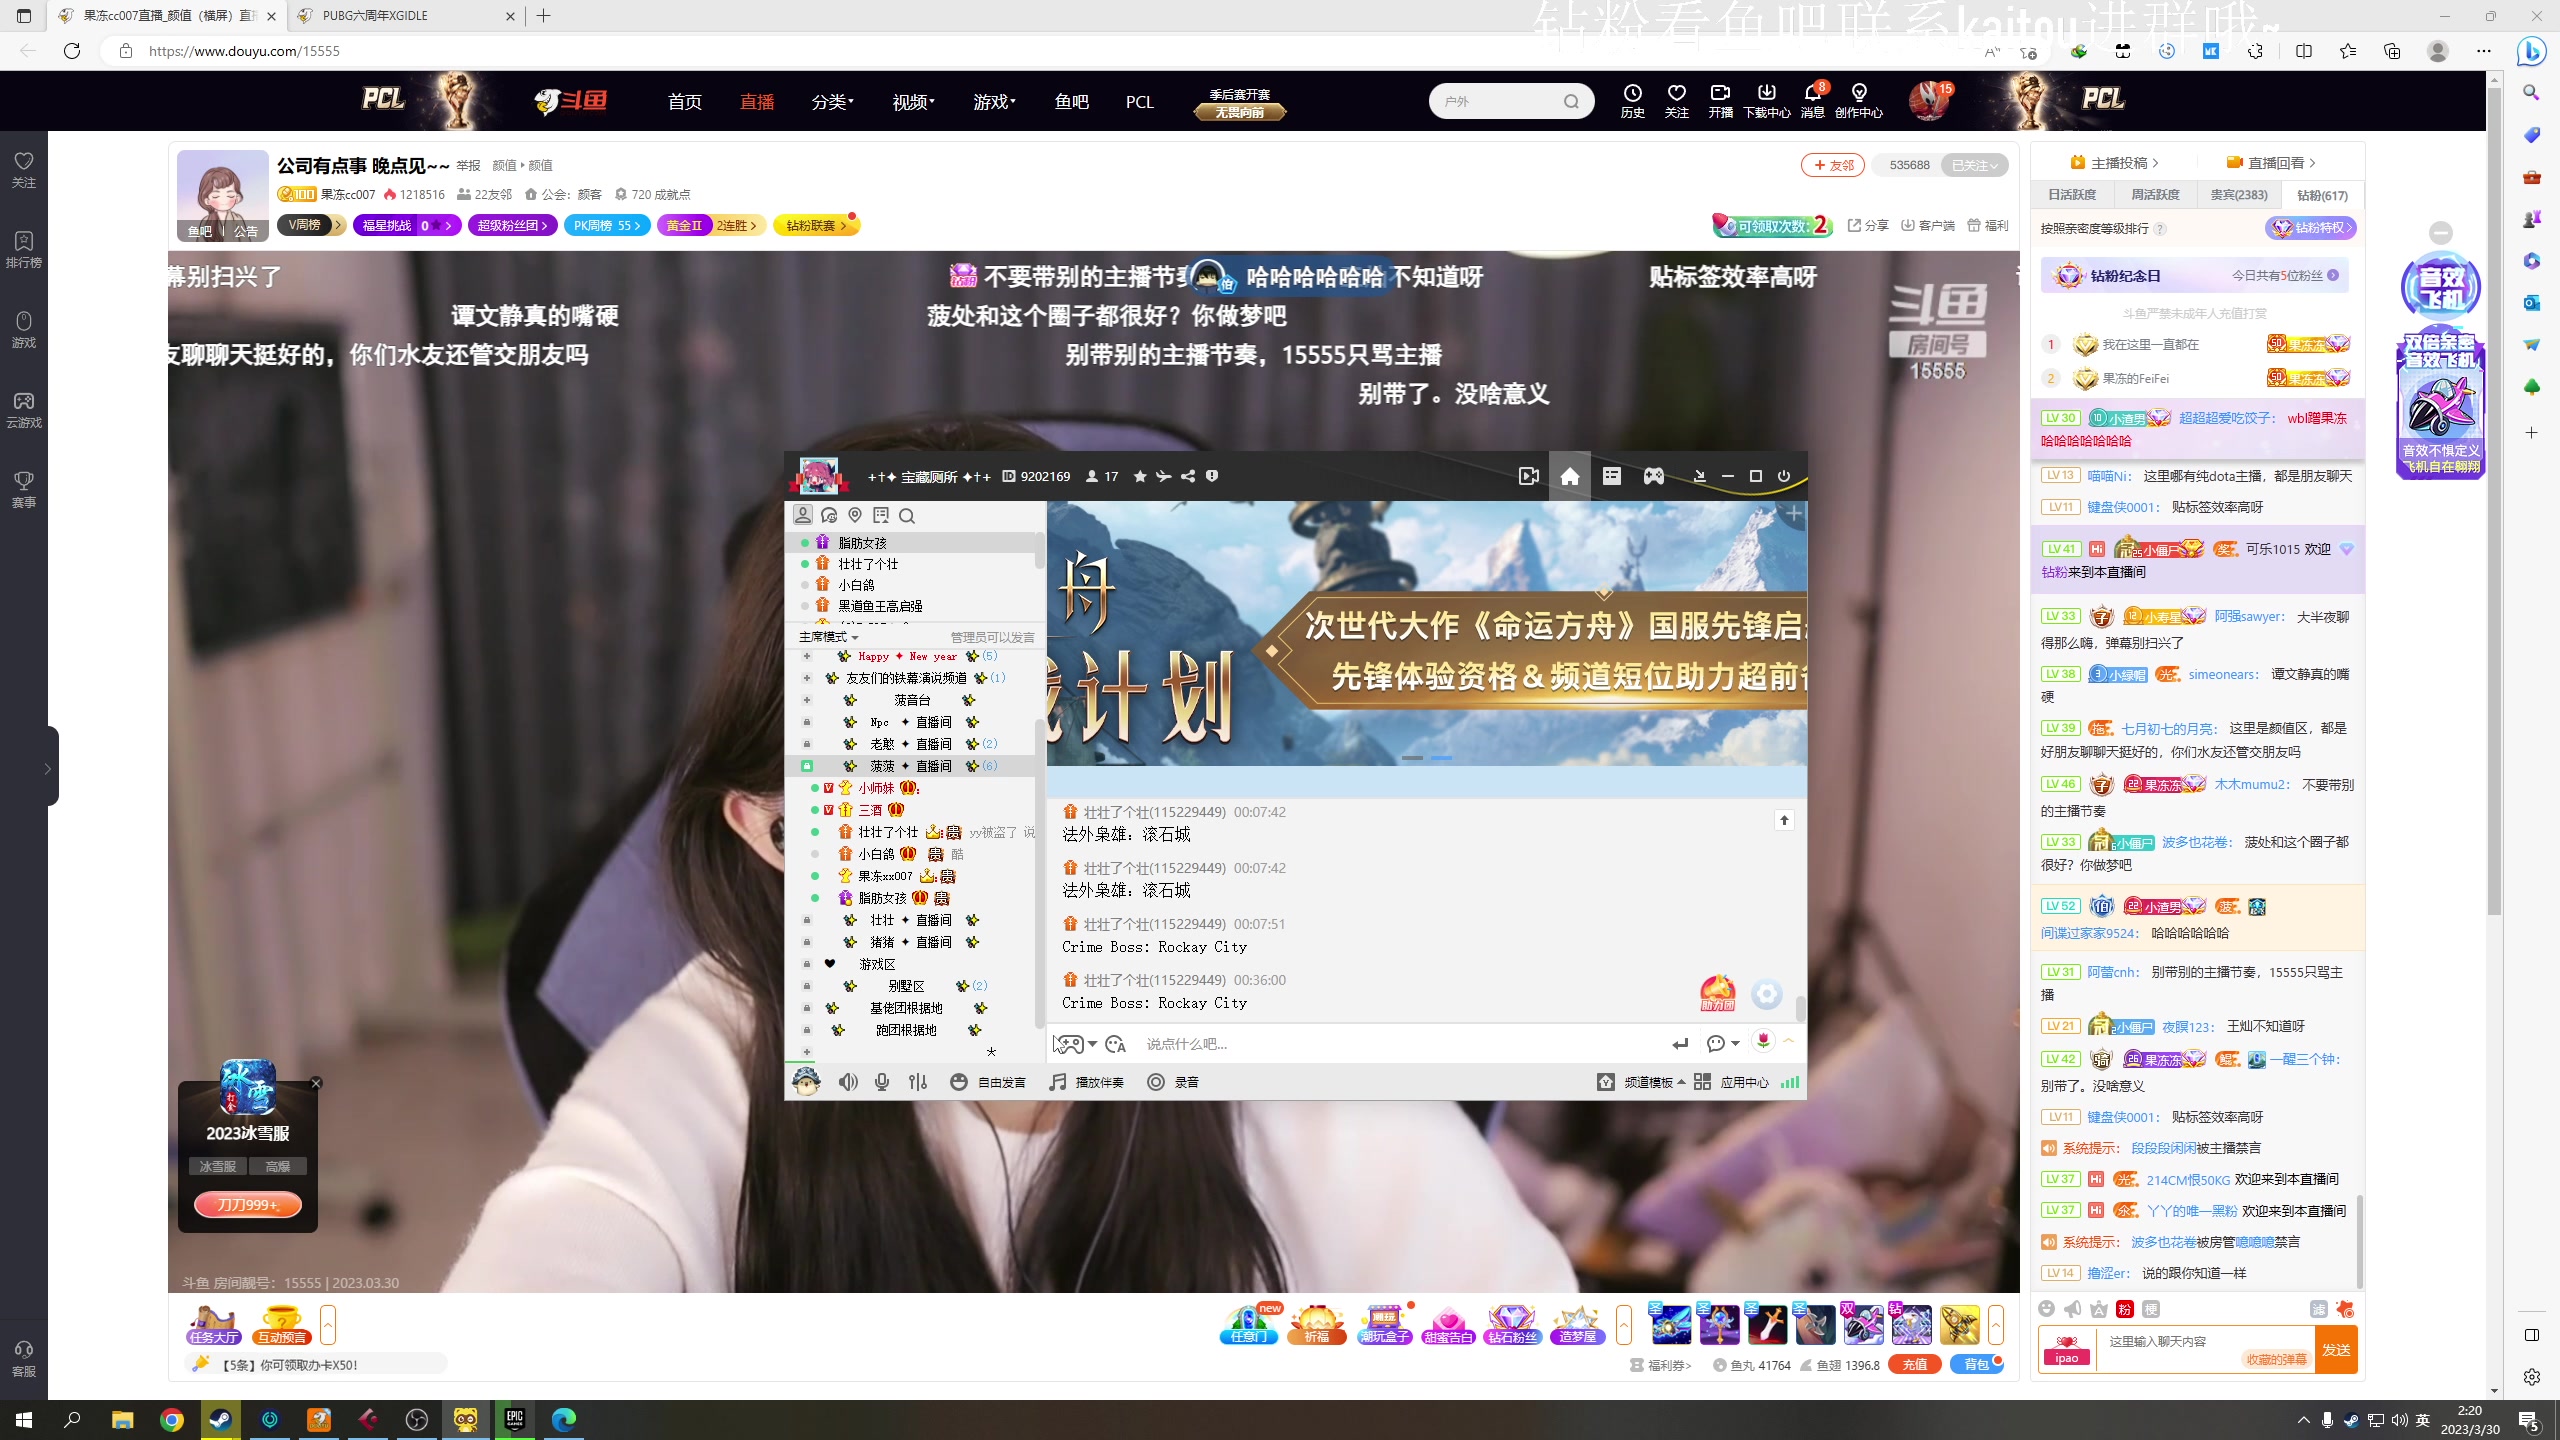Open 云游戏 in left sidebar
Screen dimensions: 2560x1440
click(x=24, y=410)
